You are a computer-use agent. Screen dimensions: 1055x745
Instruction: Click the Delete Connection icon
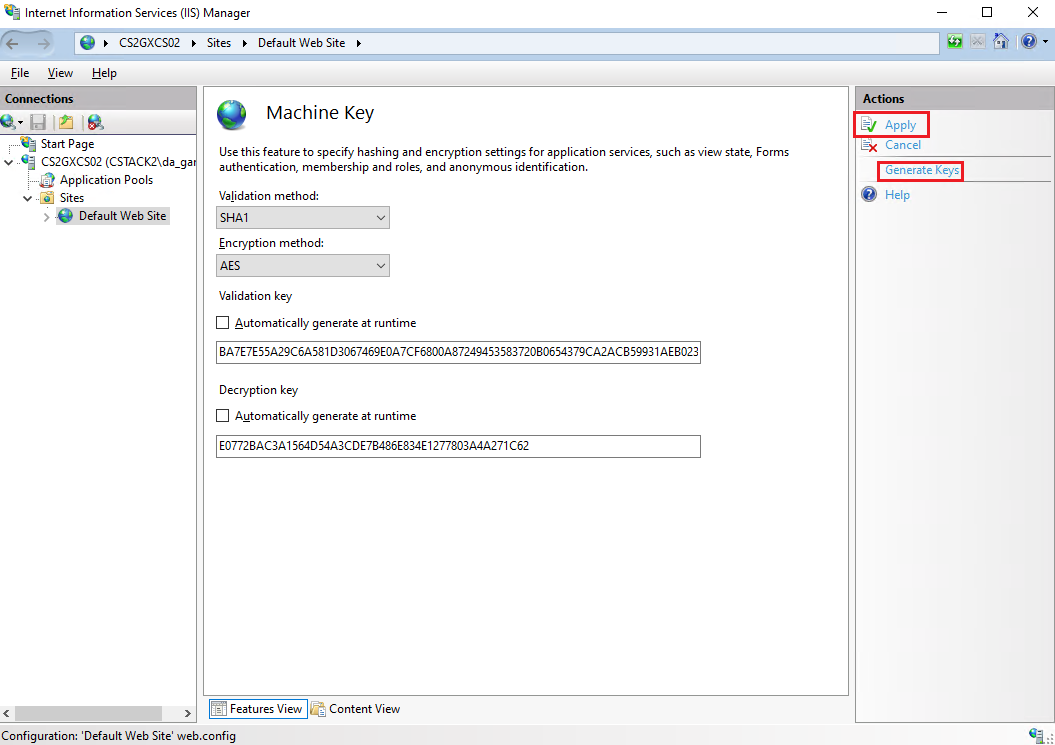(x=96, y=122)
